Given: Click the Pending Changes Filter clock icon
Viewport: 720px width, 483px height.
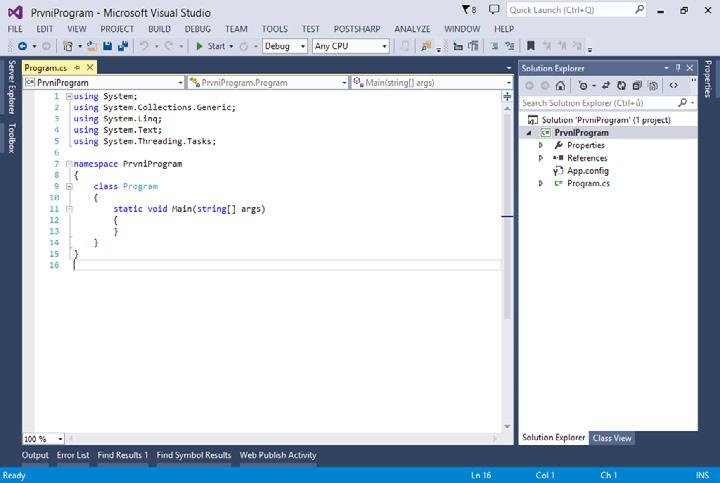Looking at the screenshot, I should 583,85.
